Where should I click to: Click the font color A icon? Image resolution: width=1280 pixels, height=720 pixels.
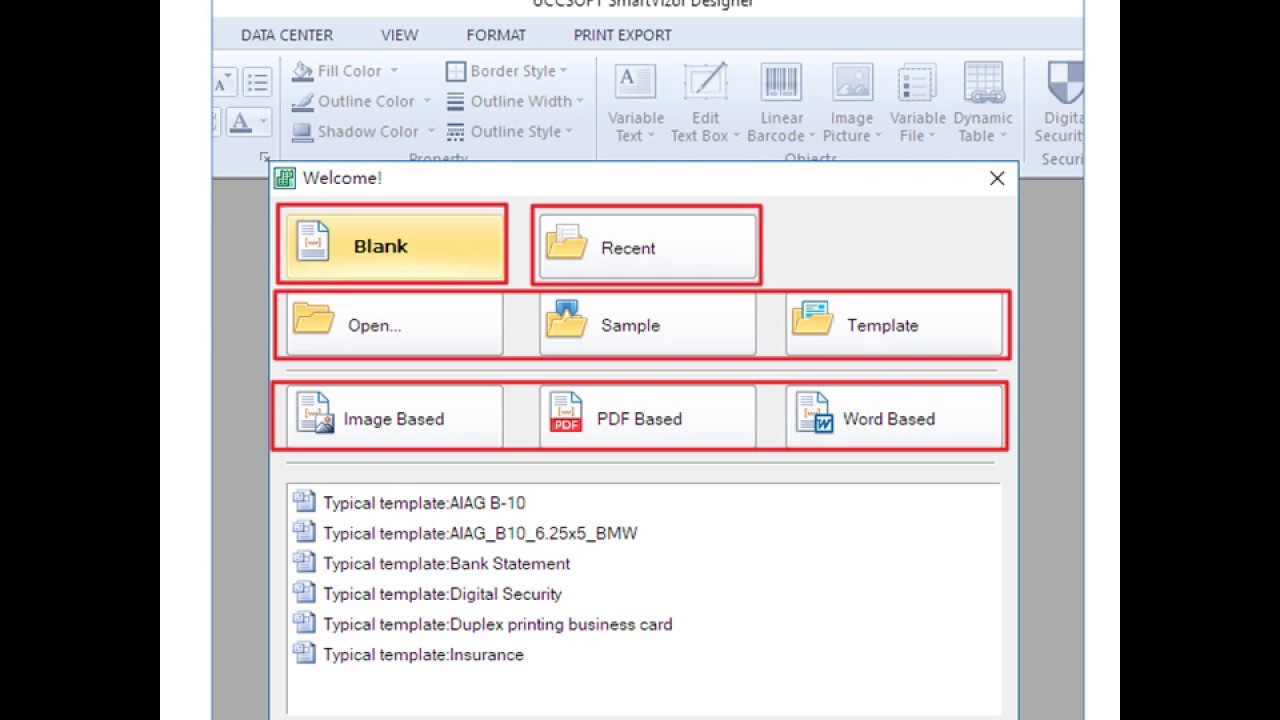240,123
